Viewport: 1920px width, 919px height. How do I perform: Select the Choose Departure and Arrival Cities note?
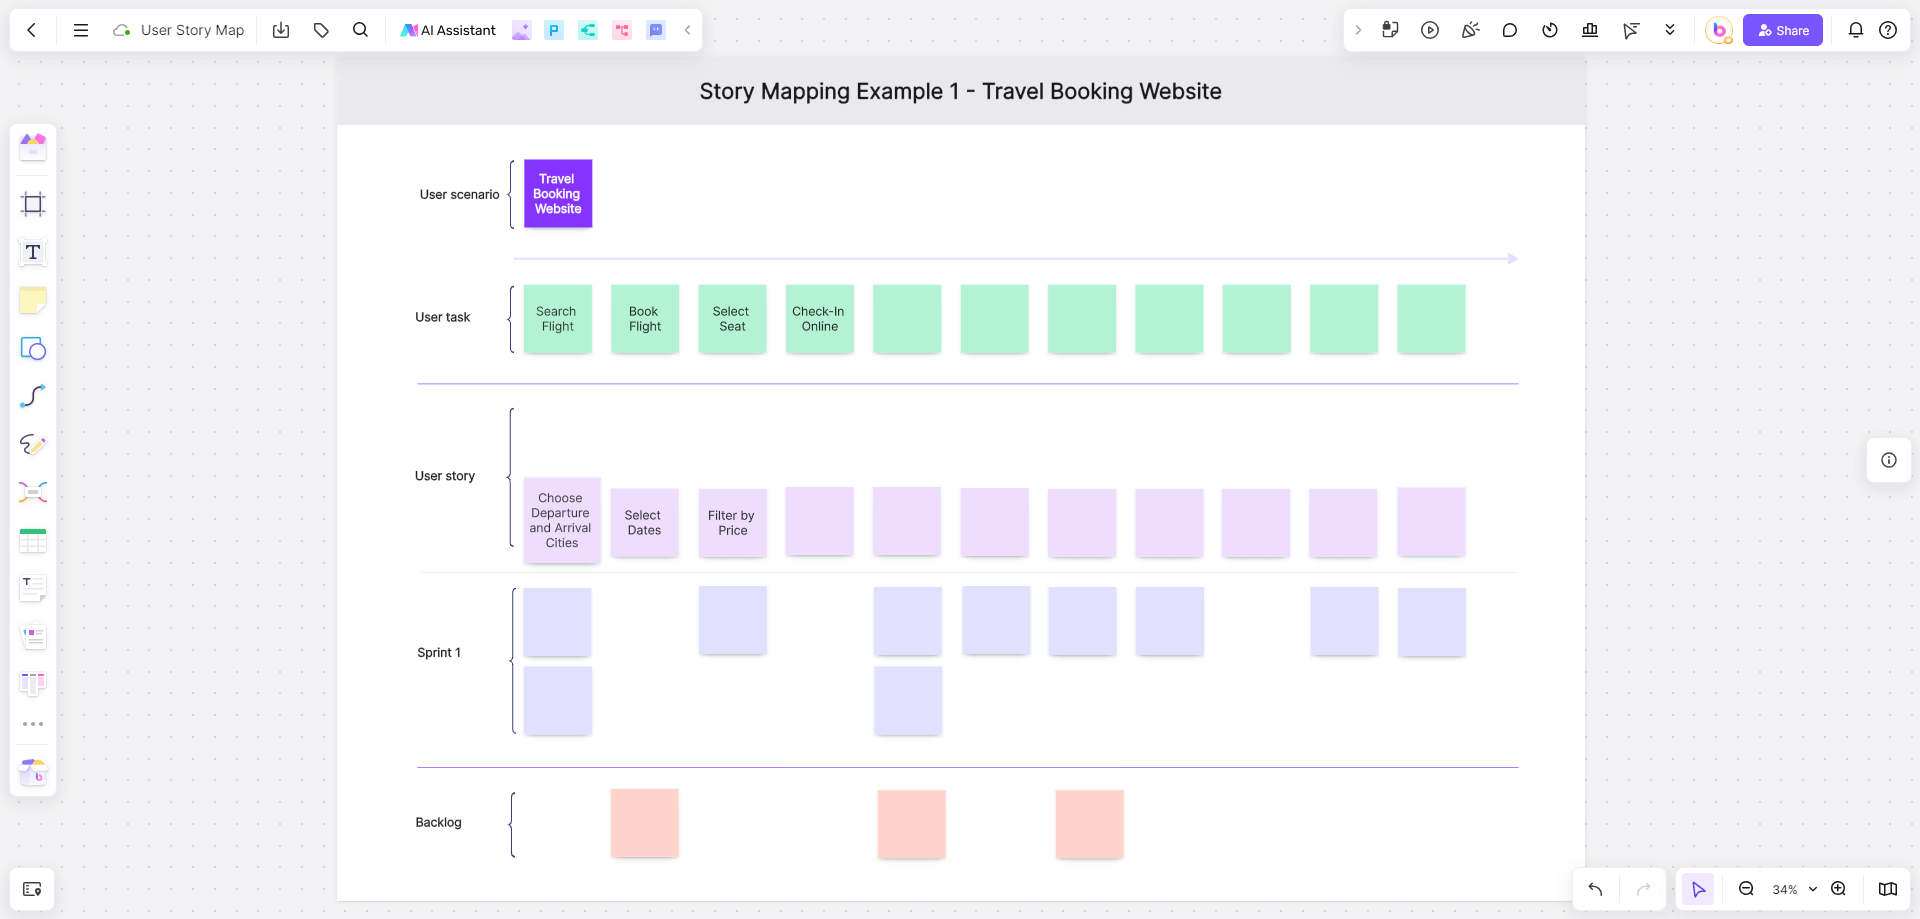(562, 520)
